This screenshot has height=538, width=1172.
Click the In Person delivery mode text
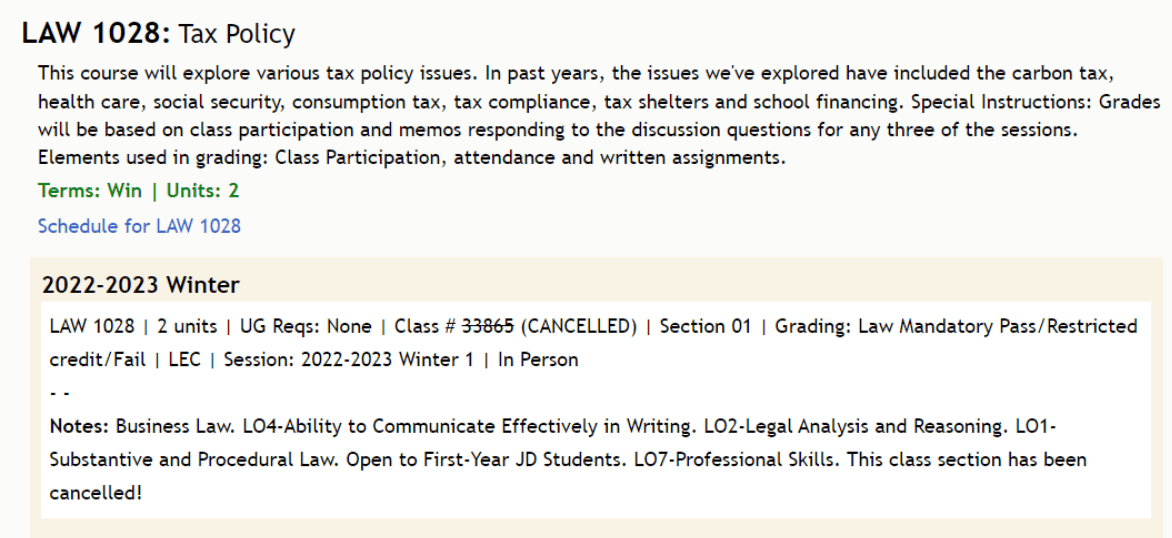pos(538,360)
